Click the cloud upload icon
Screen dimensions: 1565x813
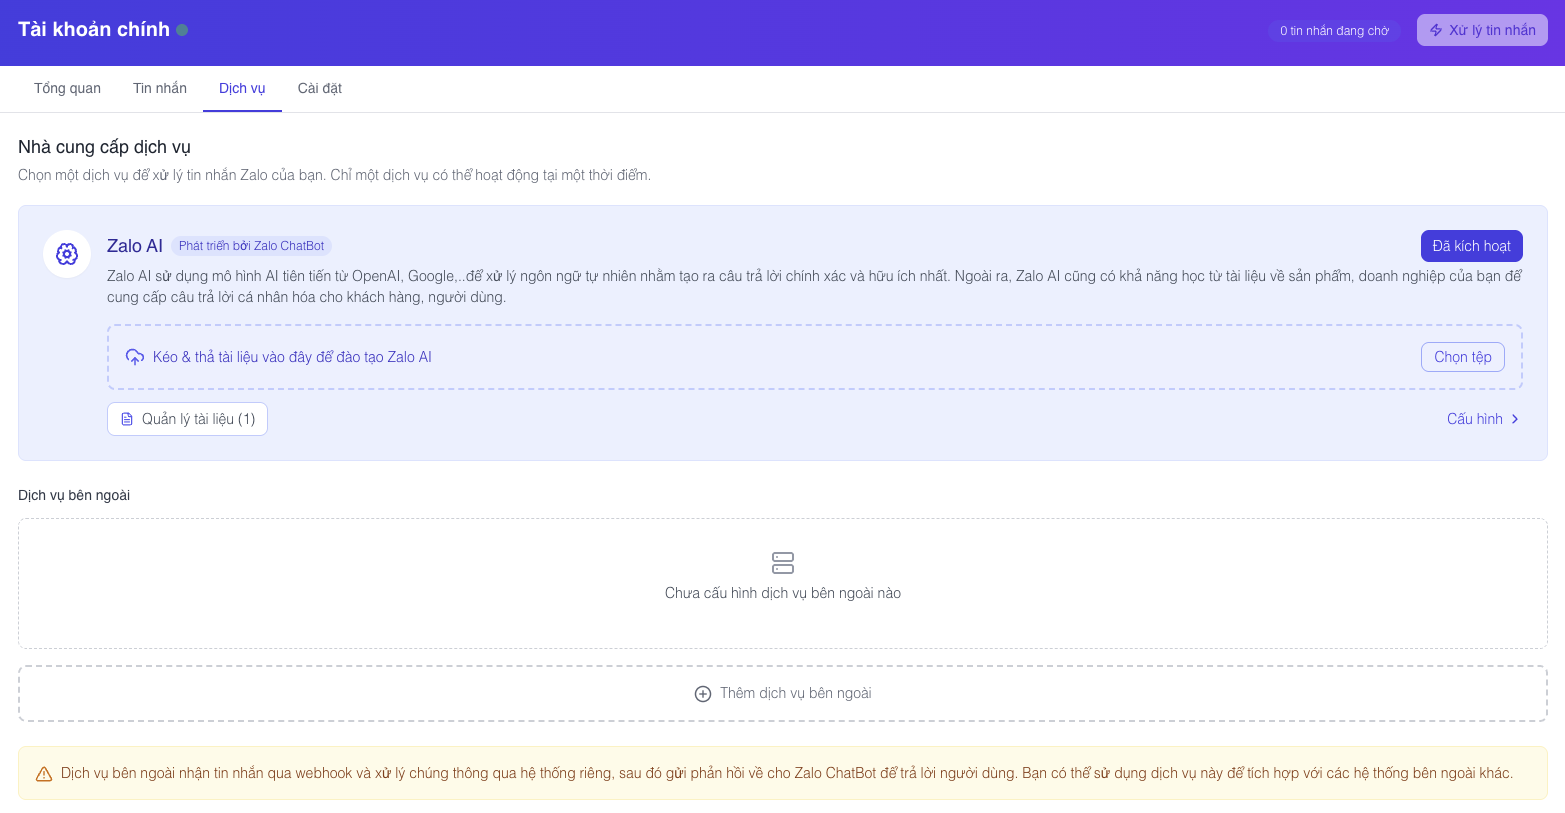[135, 357]
